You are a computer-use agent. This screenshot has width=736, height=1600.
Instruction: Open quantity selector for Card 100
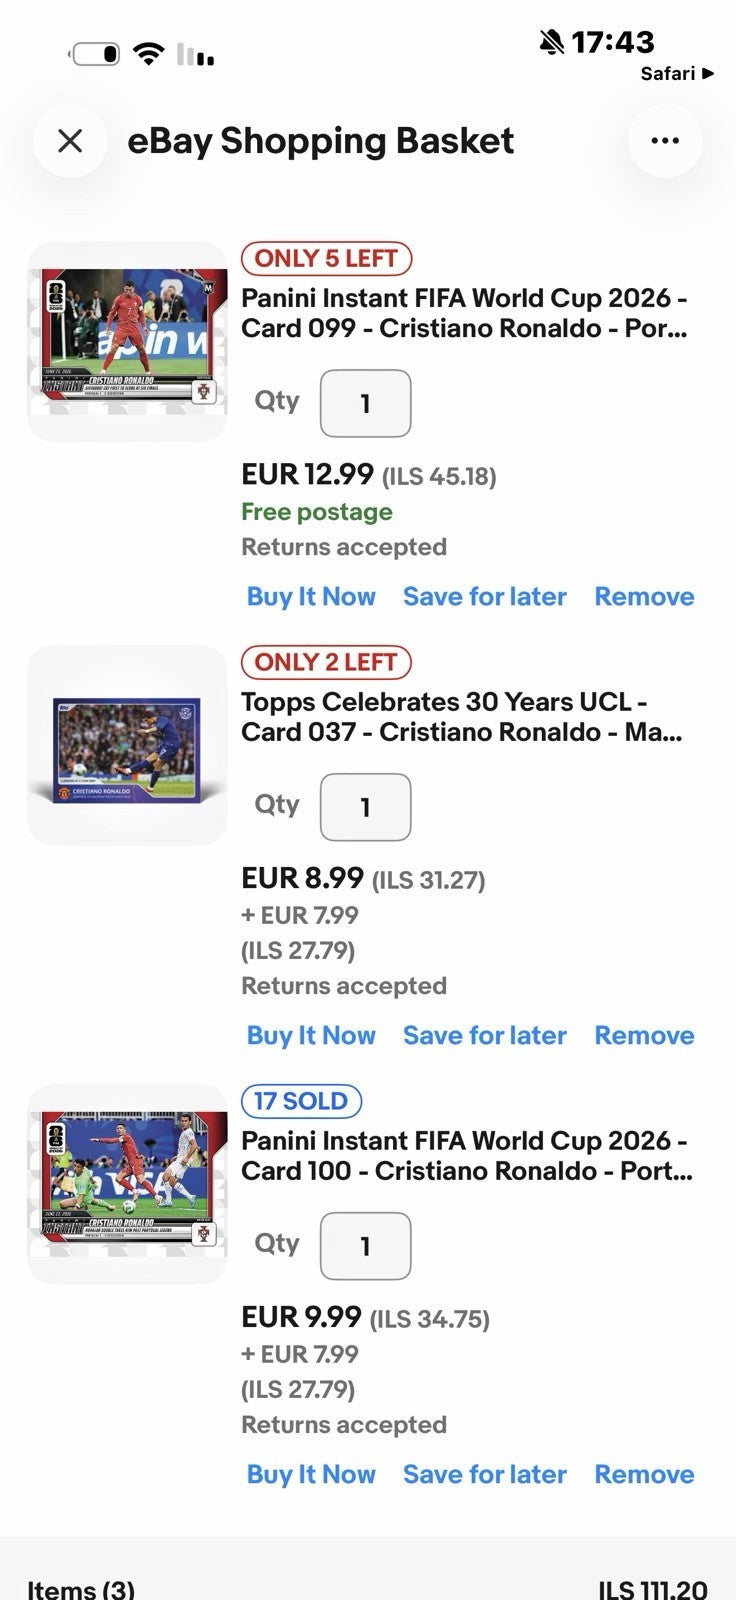(x=365, y=1246)
